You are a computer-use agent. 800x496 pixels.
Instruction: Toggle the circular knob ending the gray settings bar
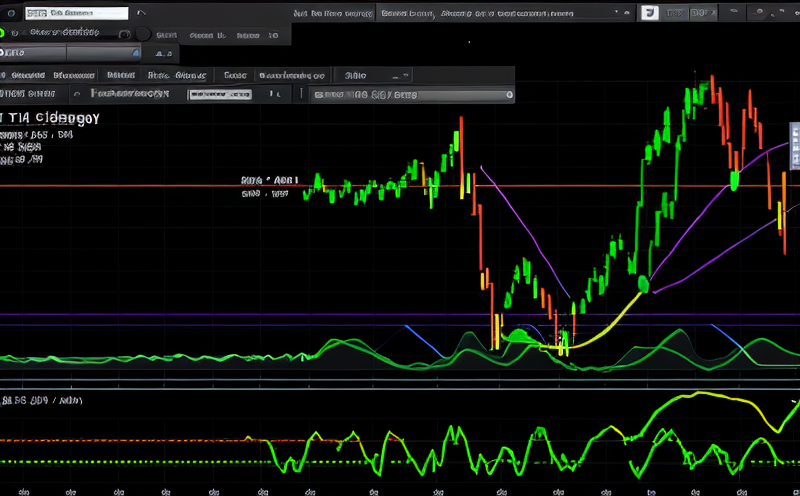point(507,95)
